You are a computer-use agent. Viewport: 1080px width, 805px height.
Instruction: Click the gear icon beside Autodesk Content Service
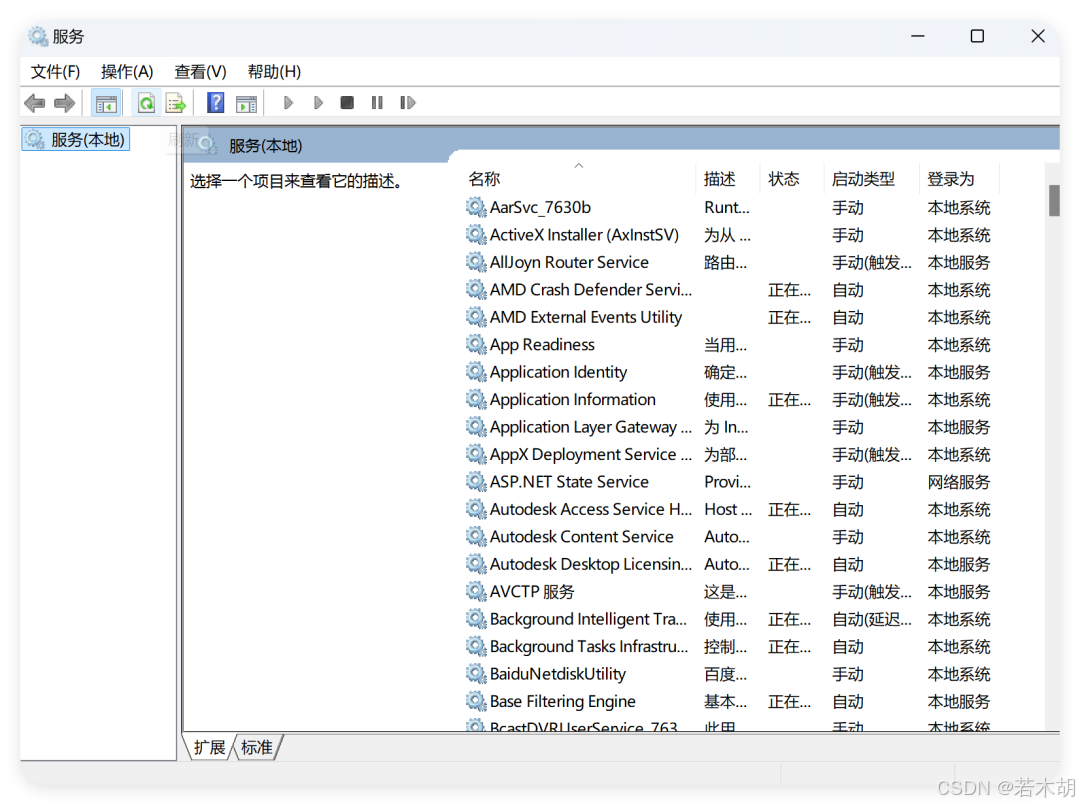[476, 536]
